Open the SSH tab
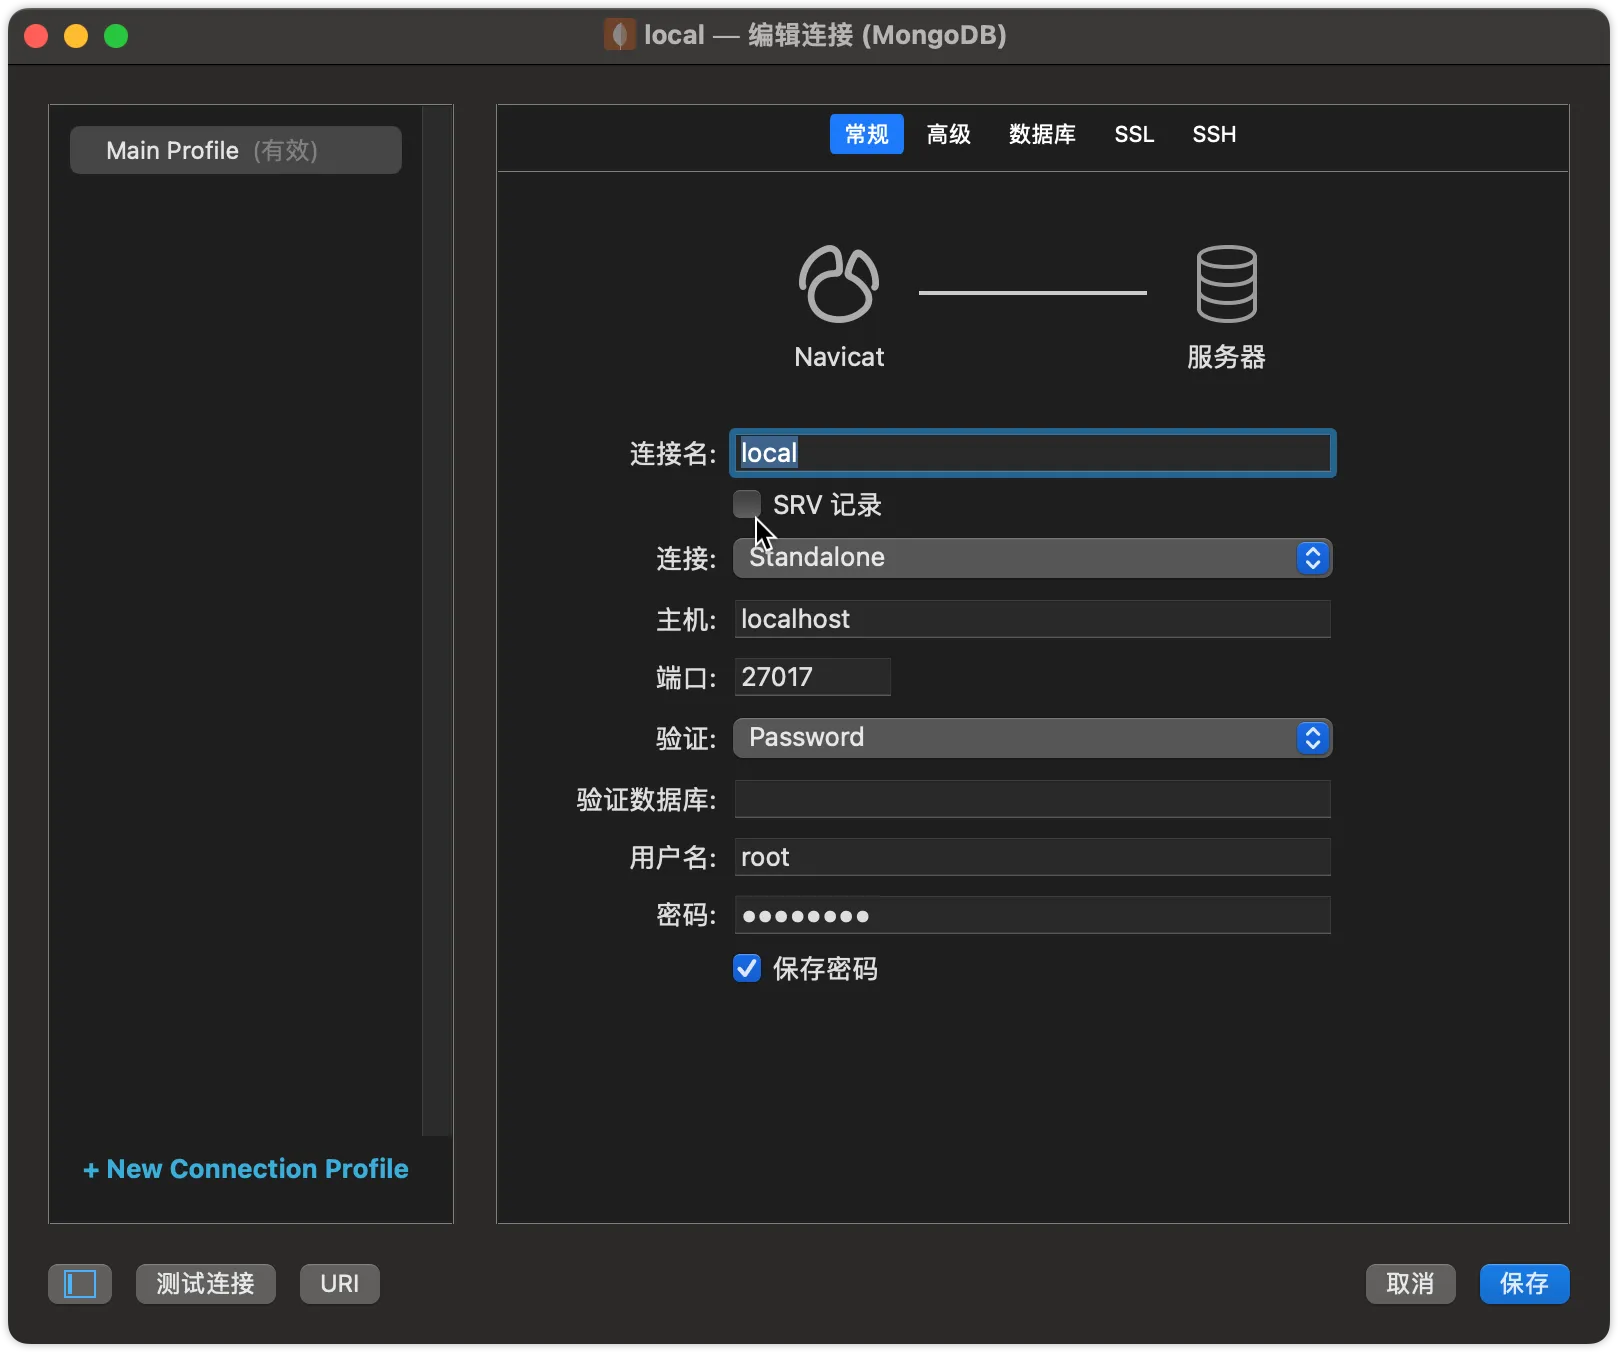Viewport: 1618px width, 1352px height. pyautogui.click(x=1214, y=134)
